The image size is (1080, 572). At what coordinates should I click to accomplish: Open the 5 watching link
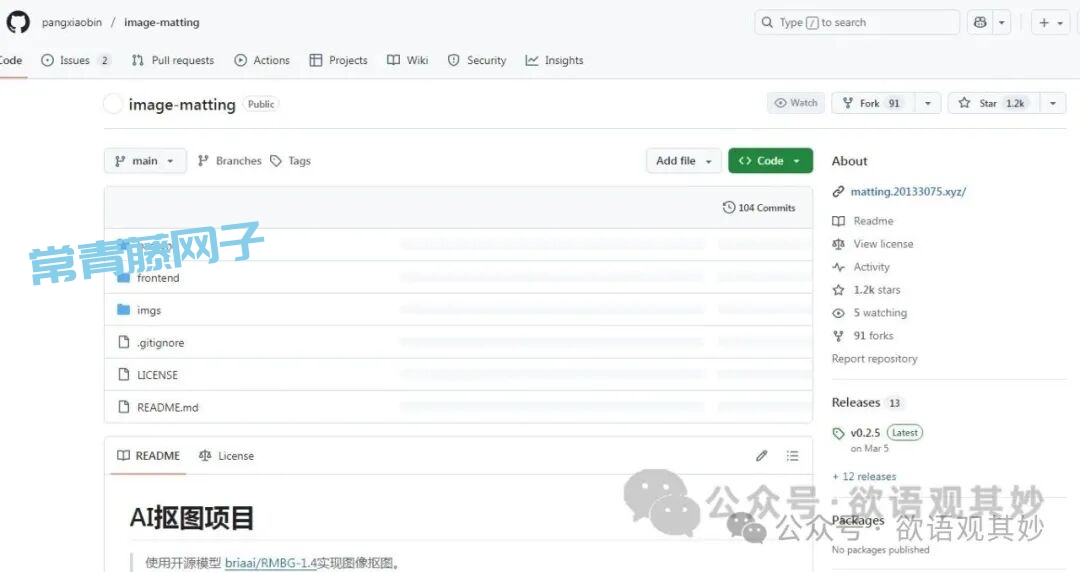coord(880,313)
